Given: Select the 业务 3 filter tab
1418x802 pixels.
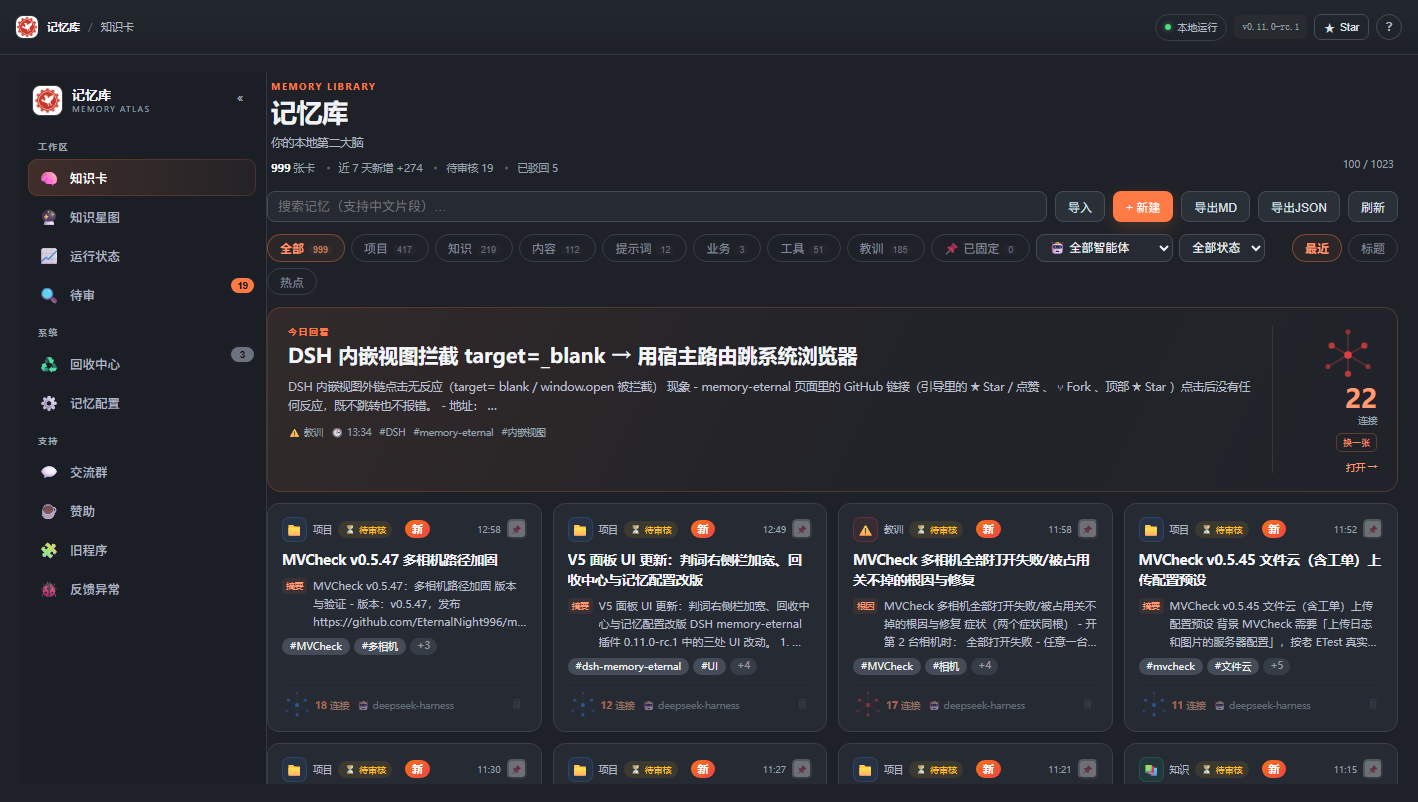Looking at the screenshot, I should coord(727,248).
